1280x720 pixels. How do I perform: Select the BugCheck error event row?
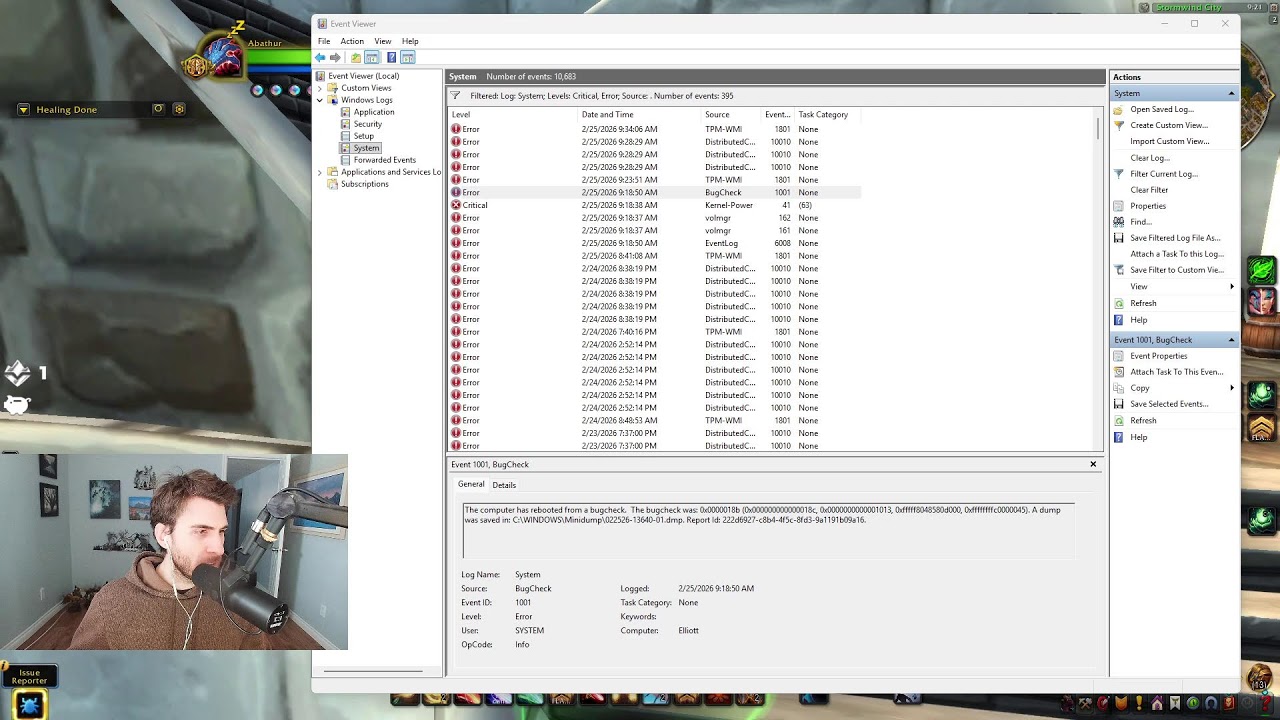655,192
